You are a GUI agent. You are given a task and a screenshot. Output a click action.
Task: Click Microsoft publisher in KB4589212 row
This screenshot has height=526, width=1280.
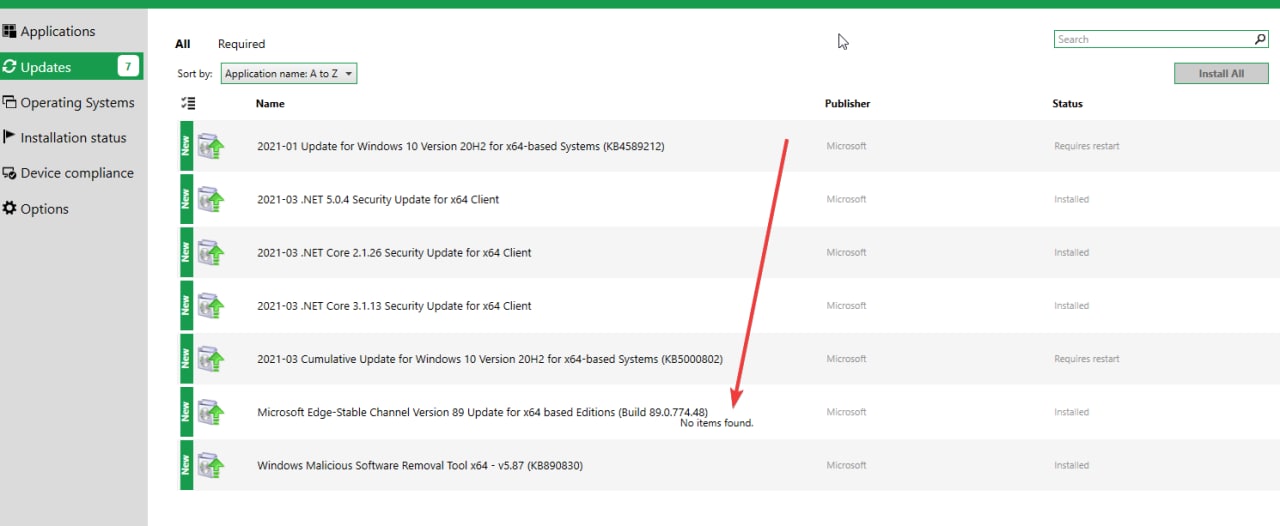pos(846,146)
